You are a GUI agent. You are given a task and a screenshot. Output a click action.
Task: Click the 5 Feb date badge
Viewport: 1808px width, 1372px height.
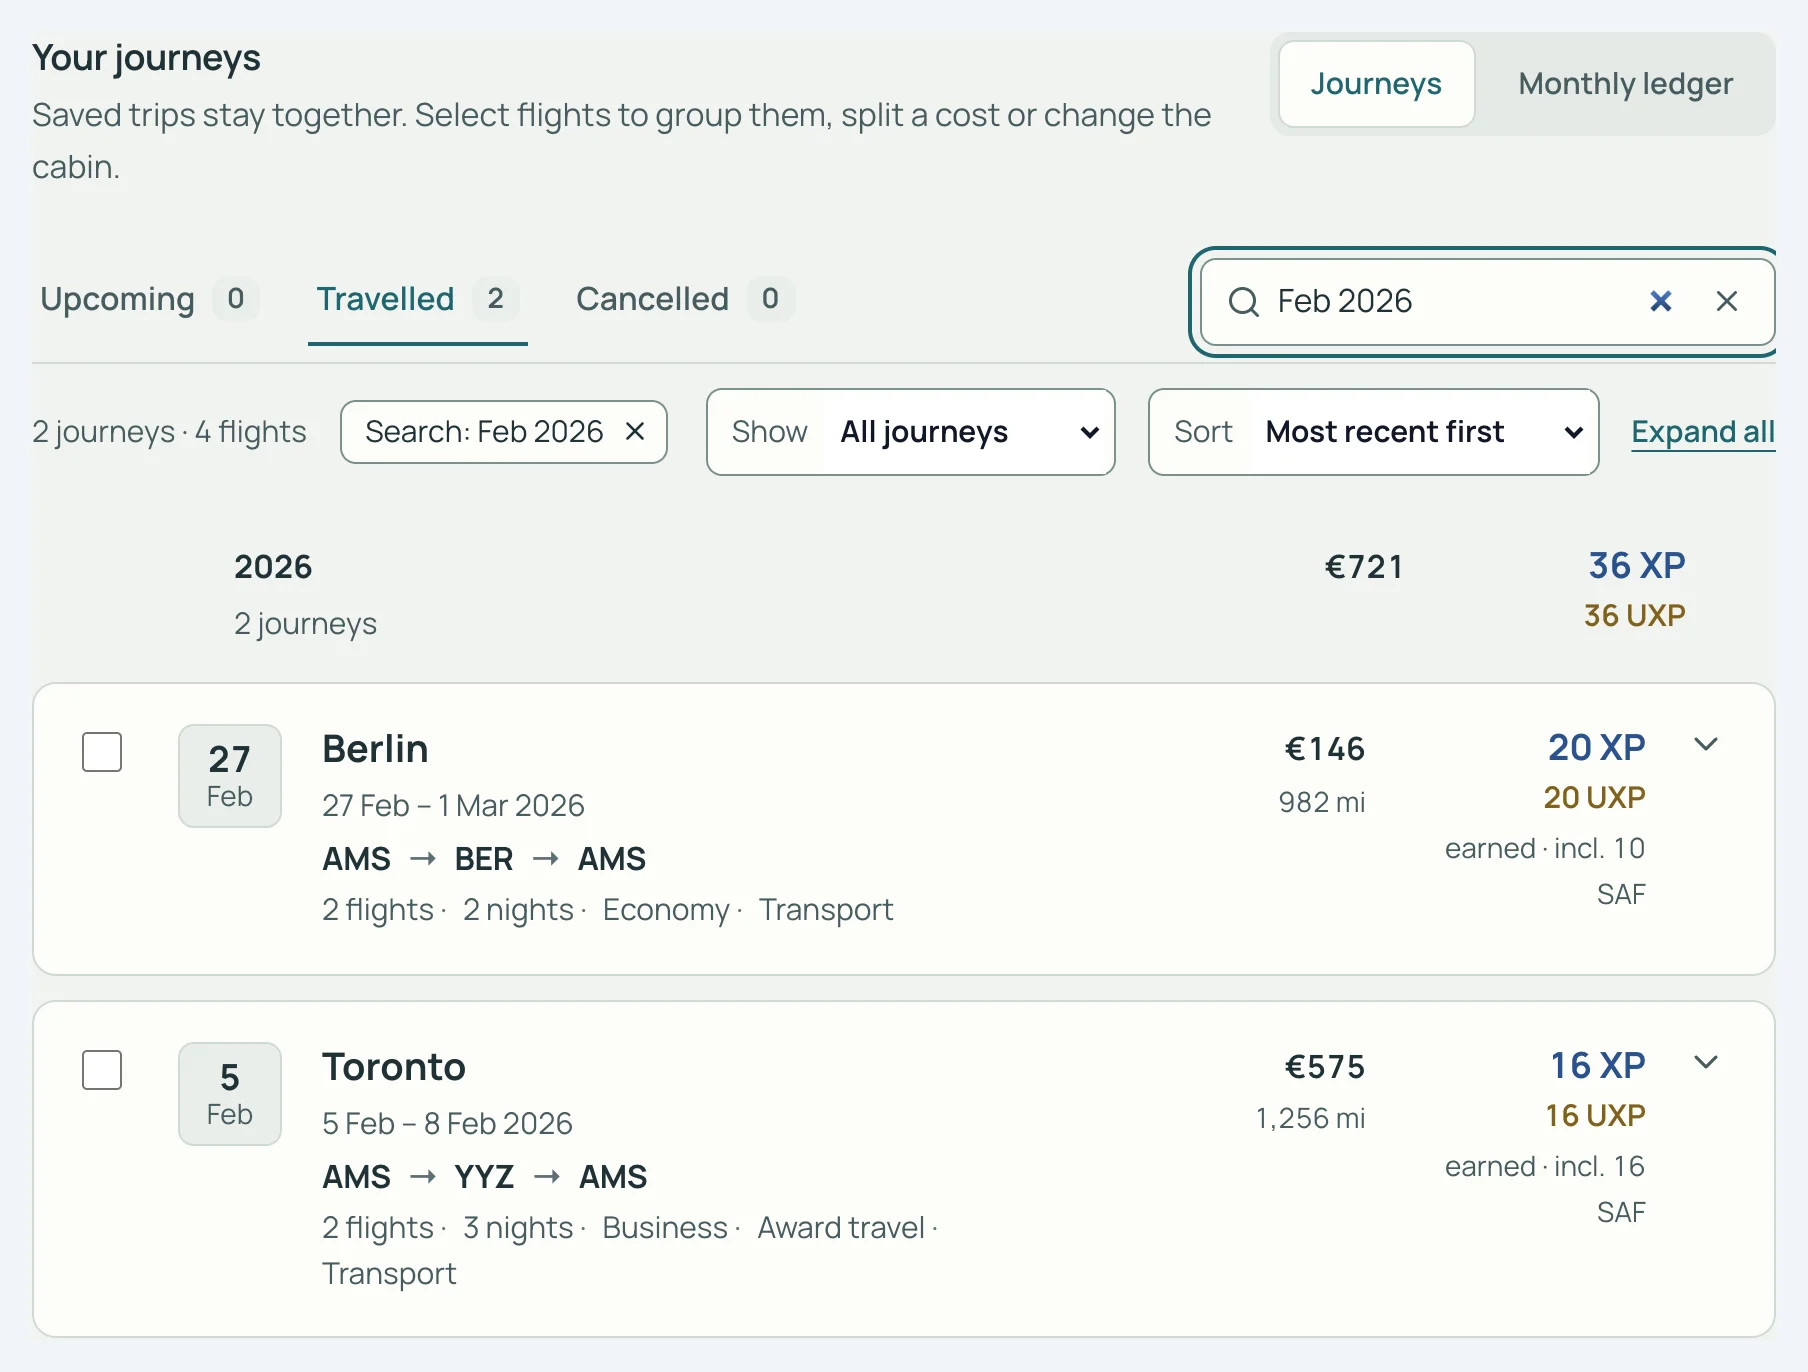[x=230, y=1094]
